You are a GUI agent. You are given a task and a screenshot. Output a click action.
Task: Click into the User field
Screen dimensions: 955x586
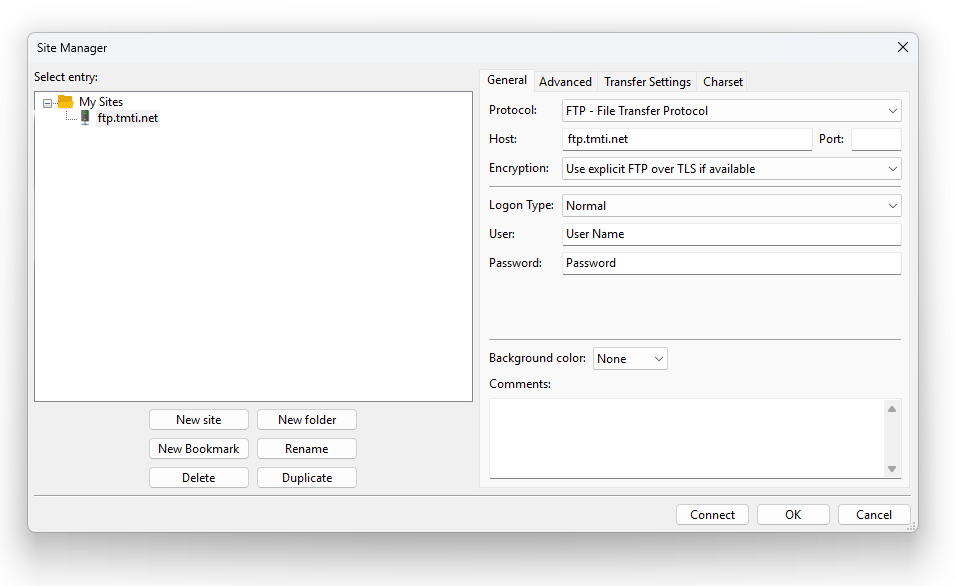(731, 234)
